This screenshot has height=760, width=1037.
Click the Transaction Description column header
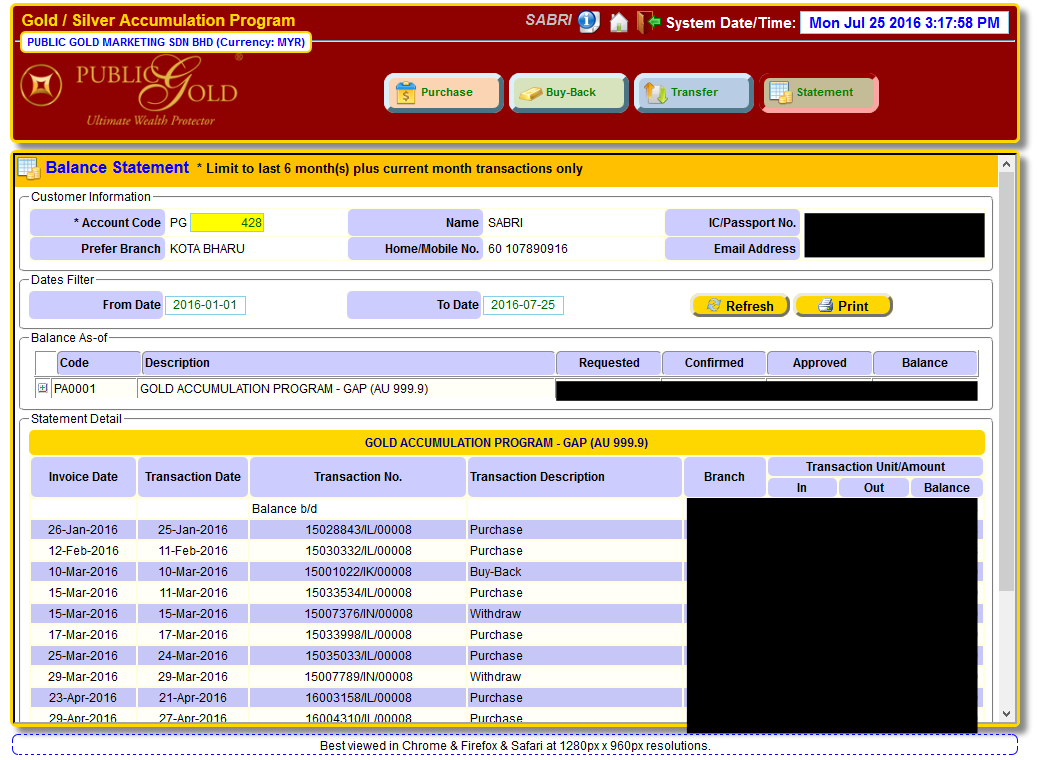point(575,477)
